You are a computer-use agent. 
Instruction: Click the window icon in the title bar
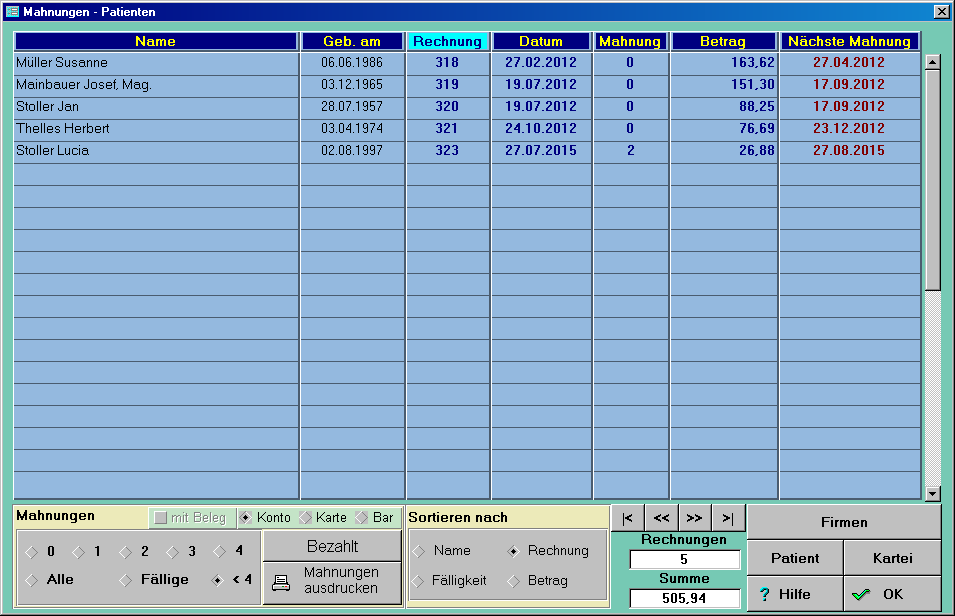pos(12,12)
